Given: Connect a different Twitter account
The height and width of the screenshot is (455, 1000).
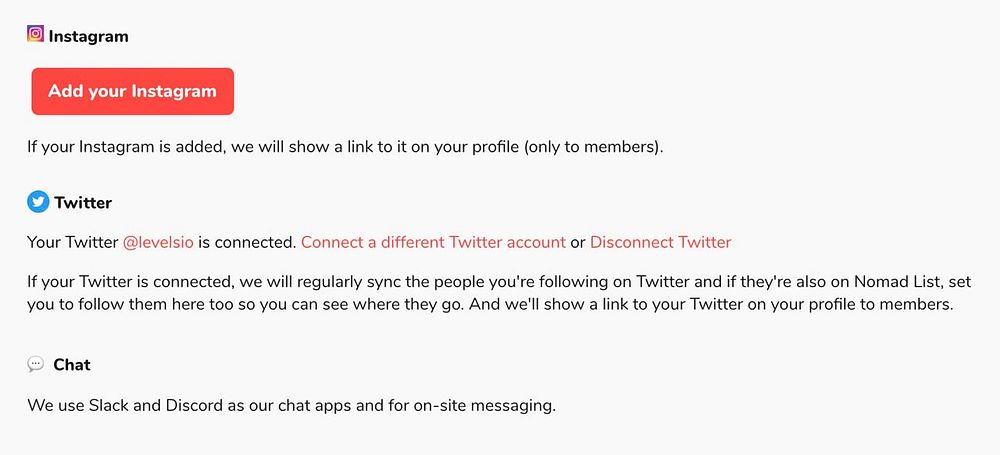Looking at the screenshot, I should (433, 242).
